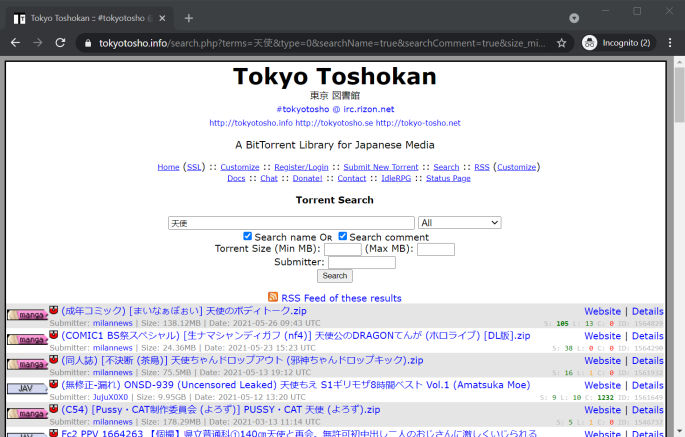Open the http://tokyotosho.info mirror link

pos(251,123)
